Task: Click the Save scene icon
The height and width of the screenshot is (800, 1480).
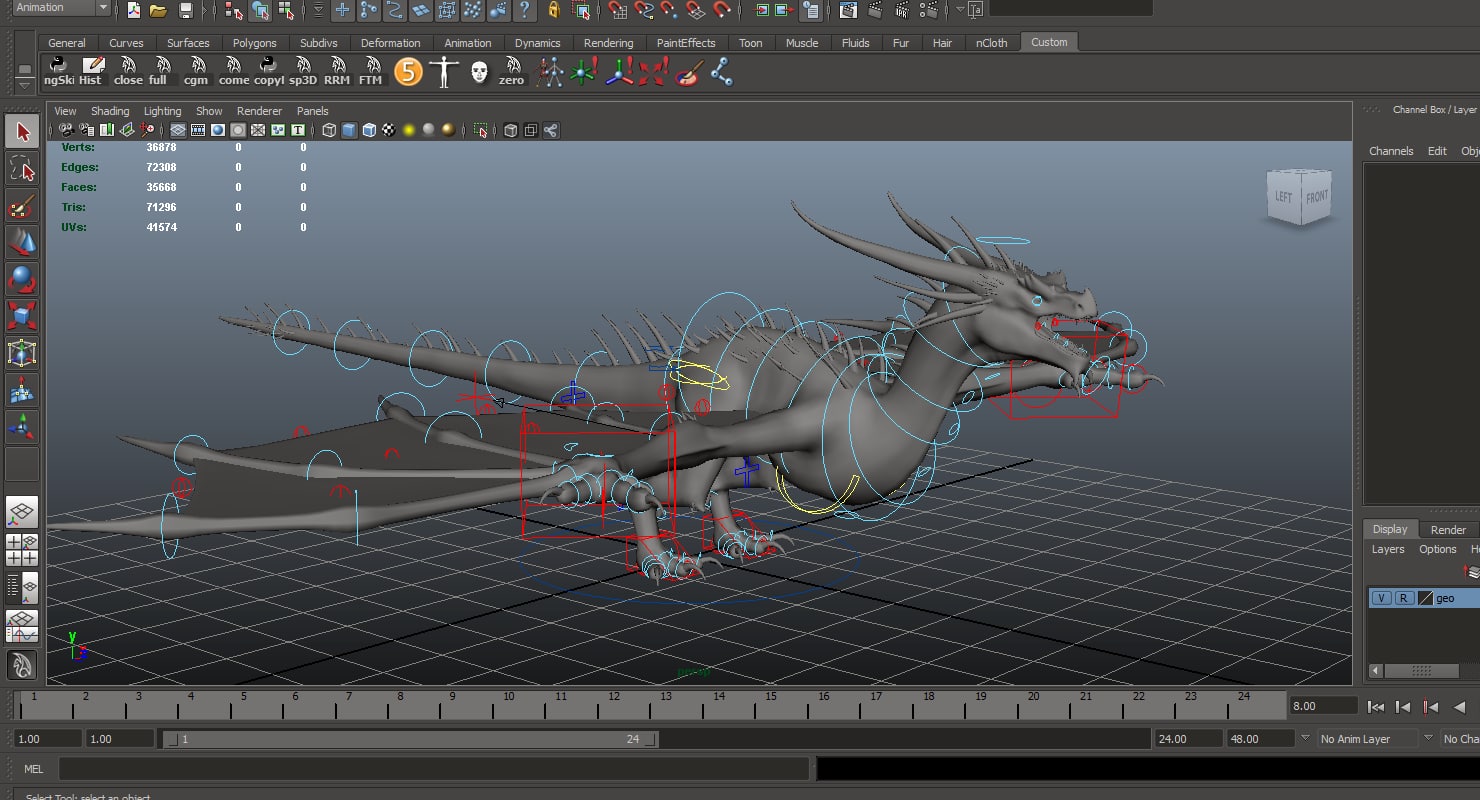Action: pyautogui.click(x=185, y=10)
